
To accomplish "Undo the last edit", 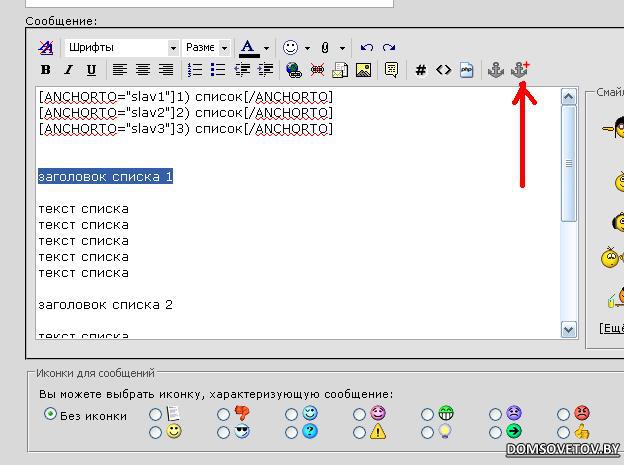I will 367,47.
